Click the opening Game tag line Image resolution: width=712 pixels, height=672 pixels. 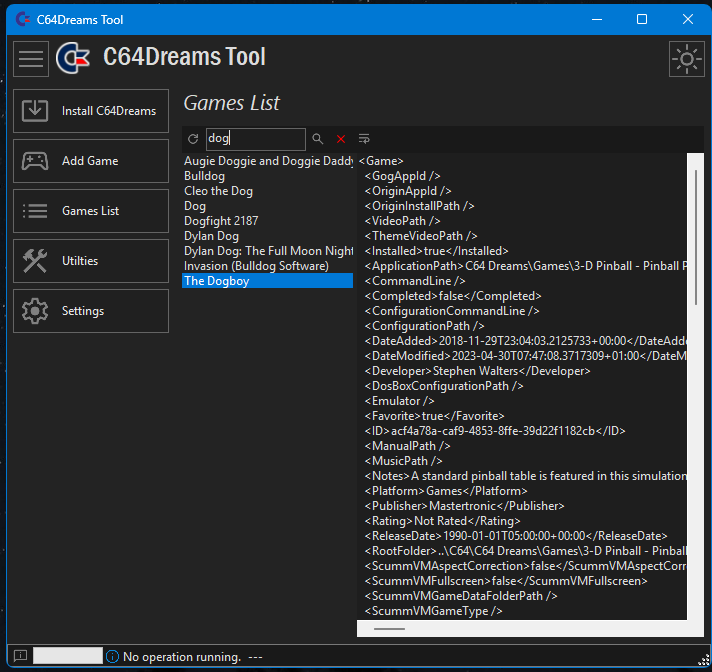tap(381, 161)
